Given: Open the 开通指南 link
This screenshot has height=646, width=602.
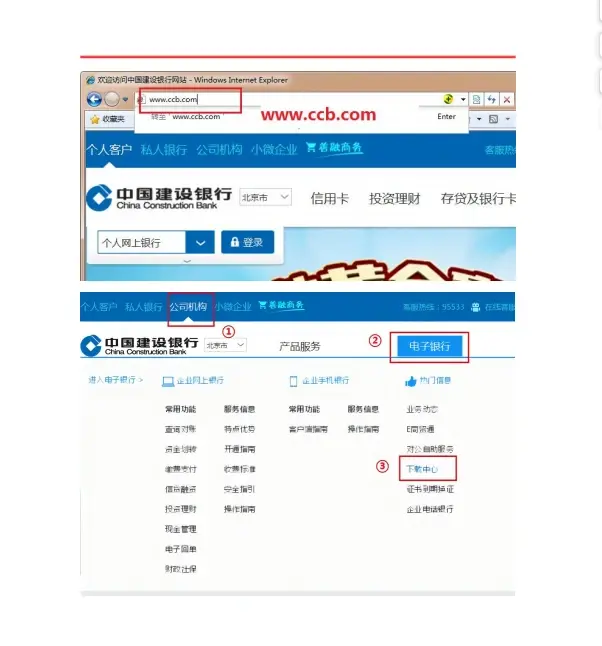Looking at the screenshot, I should coord(239,449).
